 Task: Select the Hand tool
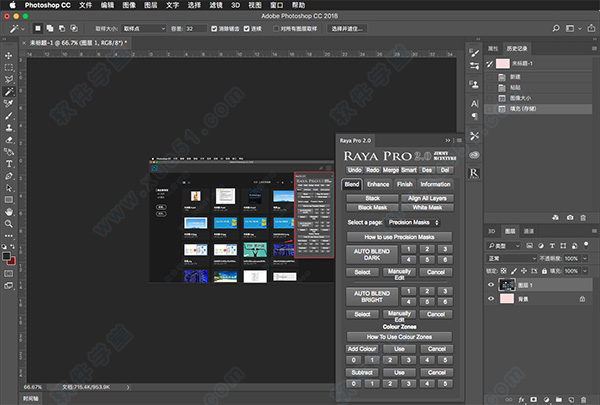point(8,212)
